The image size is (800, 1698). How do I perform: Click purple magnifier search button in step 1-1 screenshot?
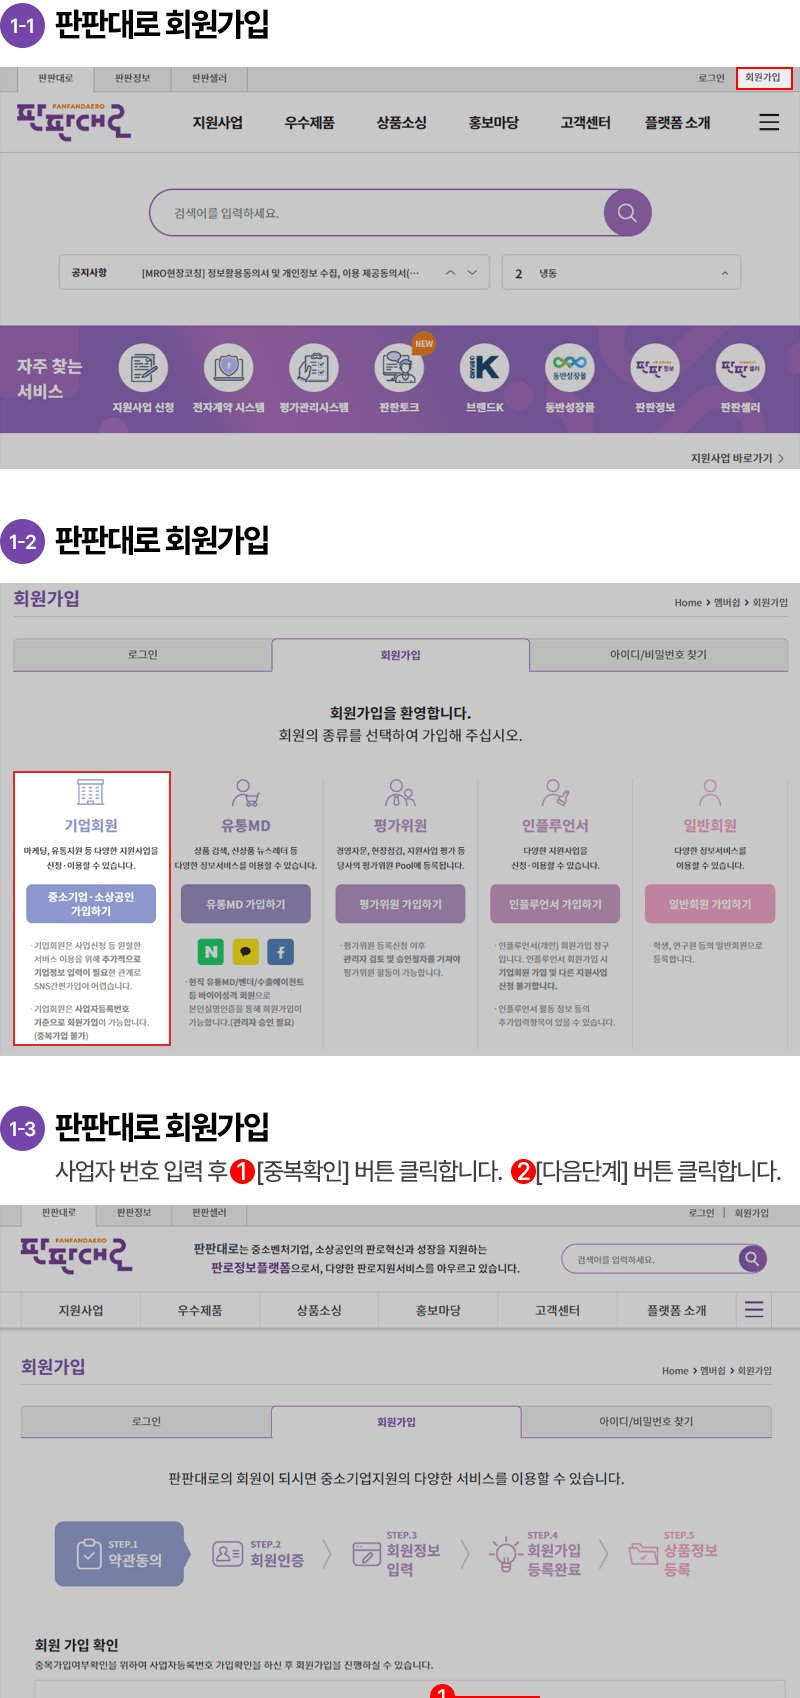pyautogui.click(x=628, y=213)
